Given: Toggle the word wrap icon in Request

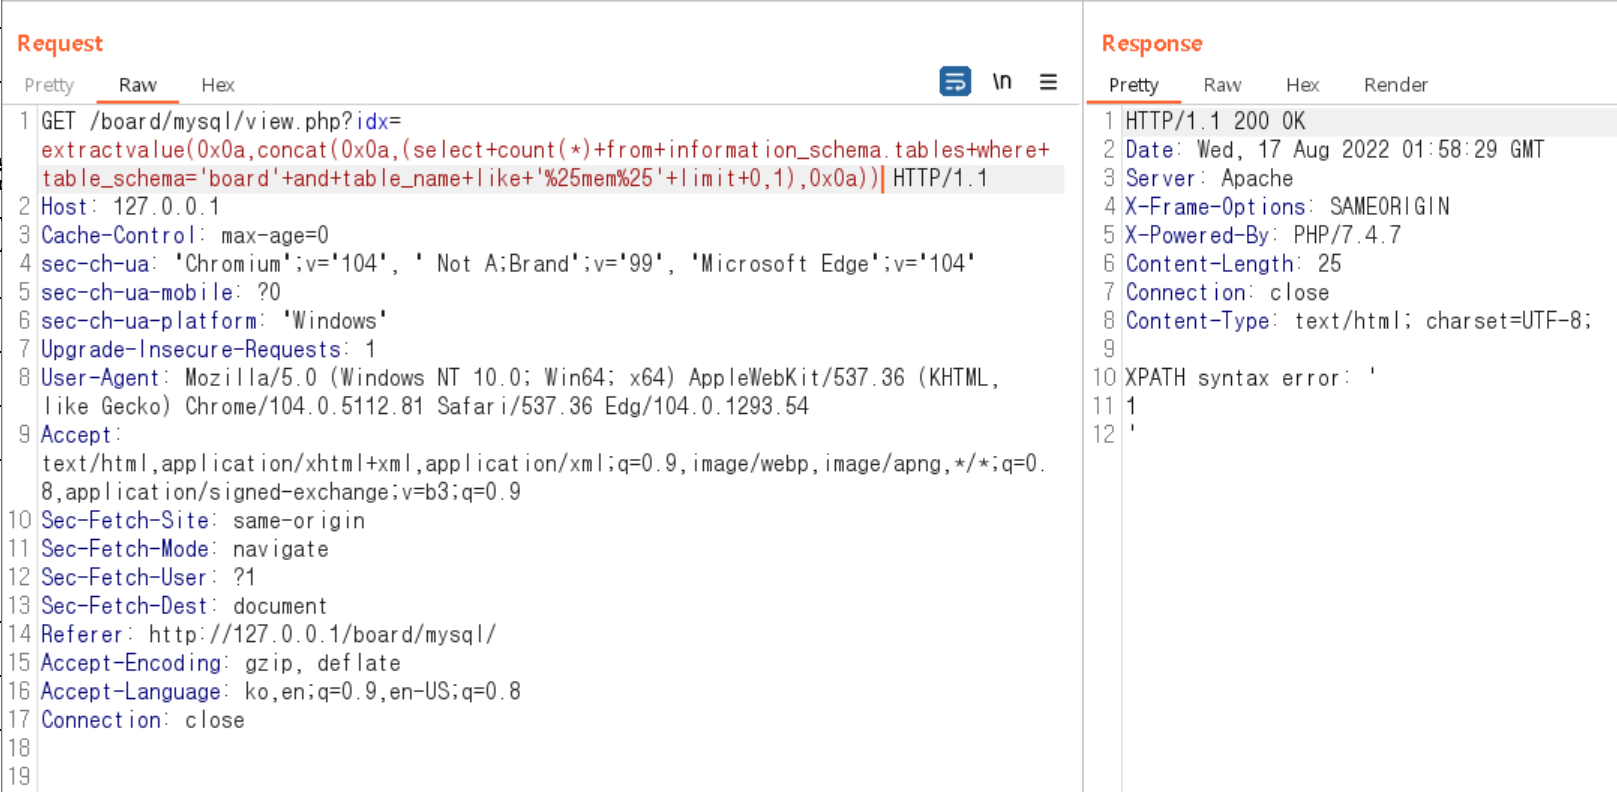Looking at the screenshot, I should pyautogui.click(x=955, y=81).
